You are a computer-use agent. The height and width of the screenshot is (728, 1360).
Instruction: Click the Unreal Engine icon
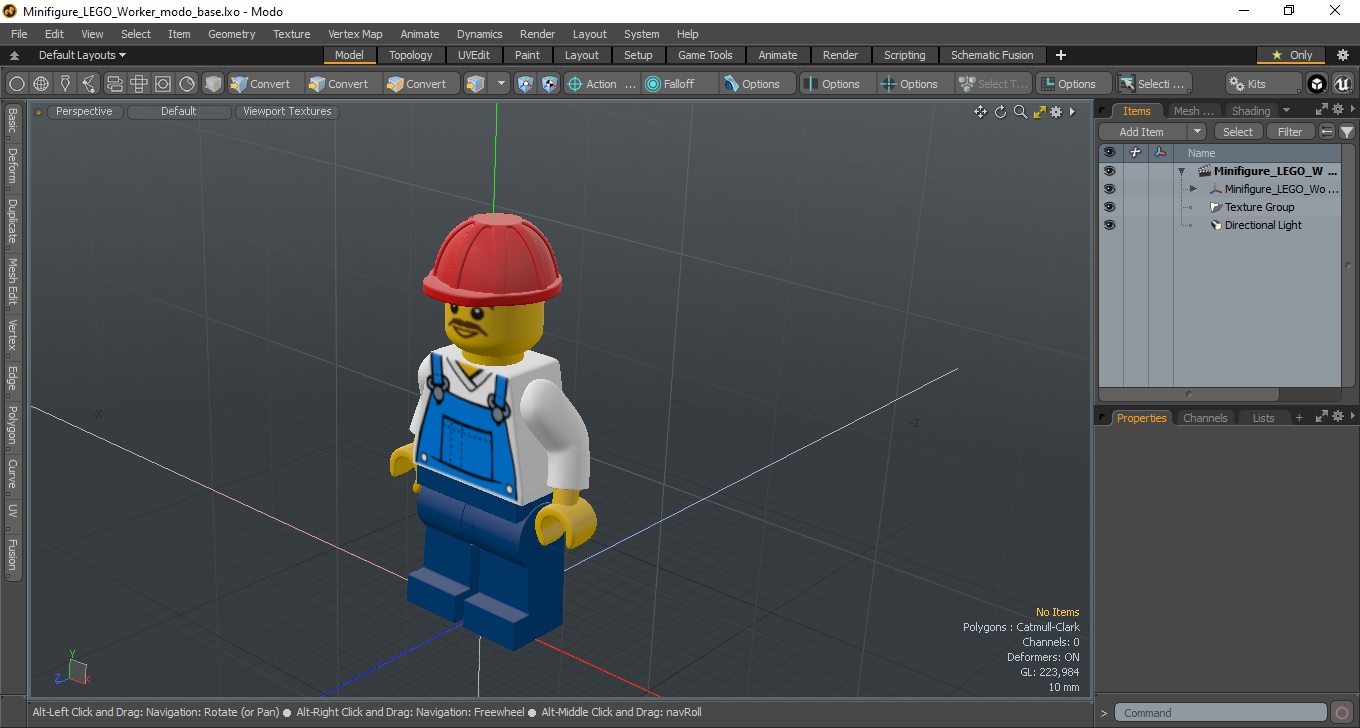[x=1342, y=84]
